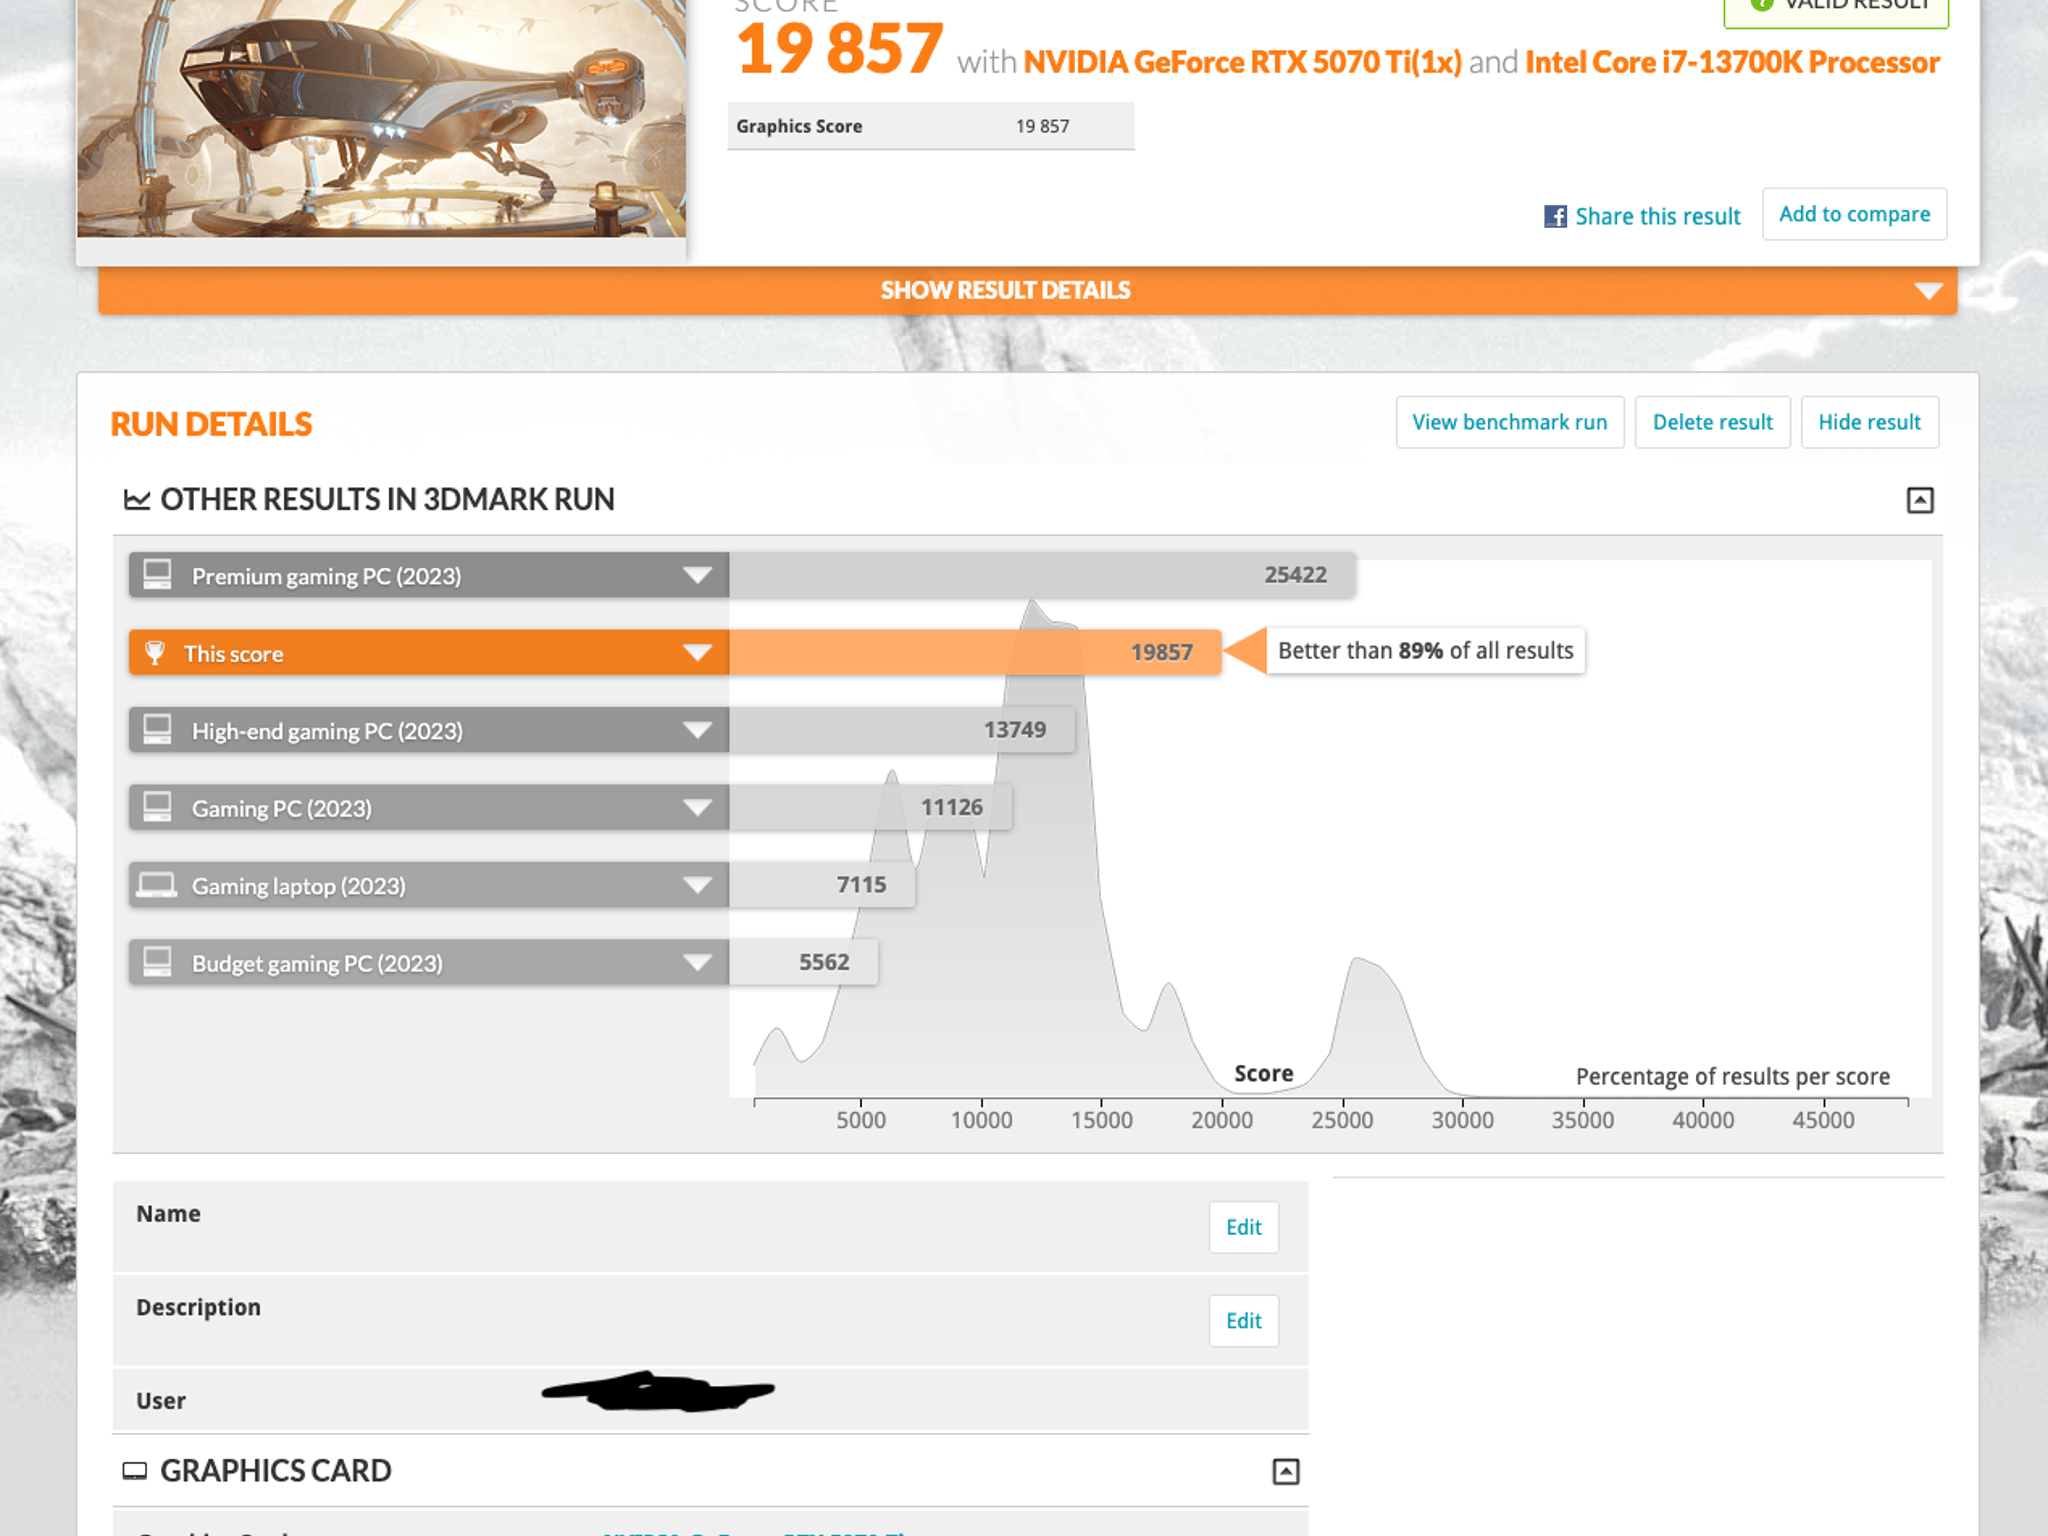This screenshot has height=1536, width=2048.
Task: Collapse the Other Results in 3DMark Run section
Action: point(1920,500)
